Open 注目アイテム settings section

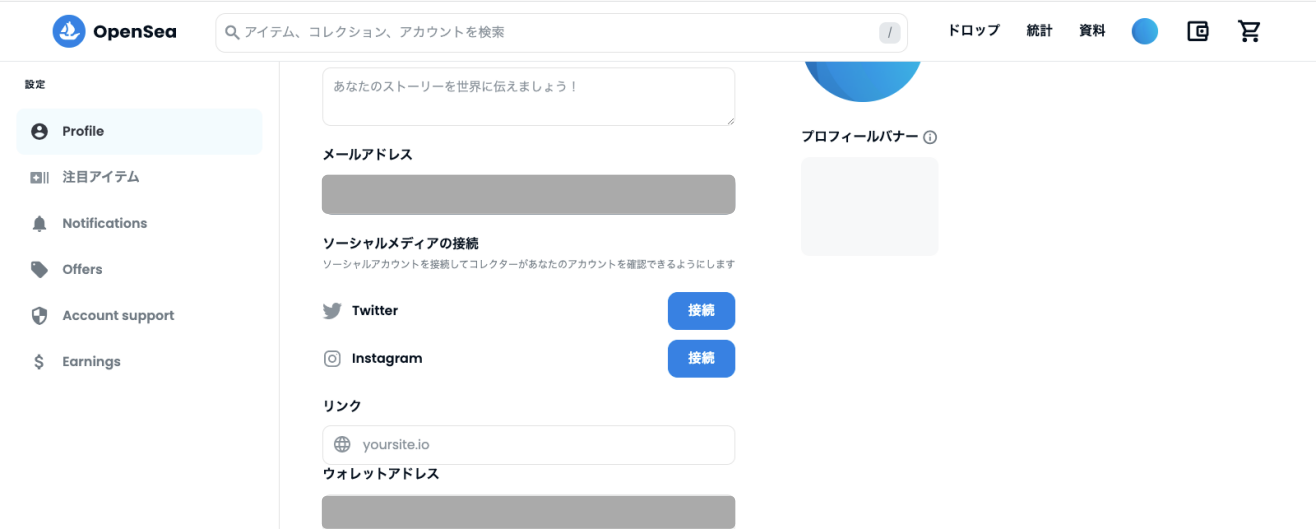(100, 177)
